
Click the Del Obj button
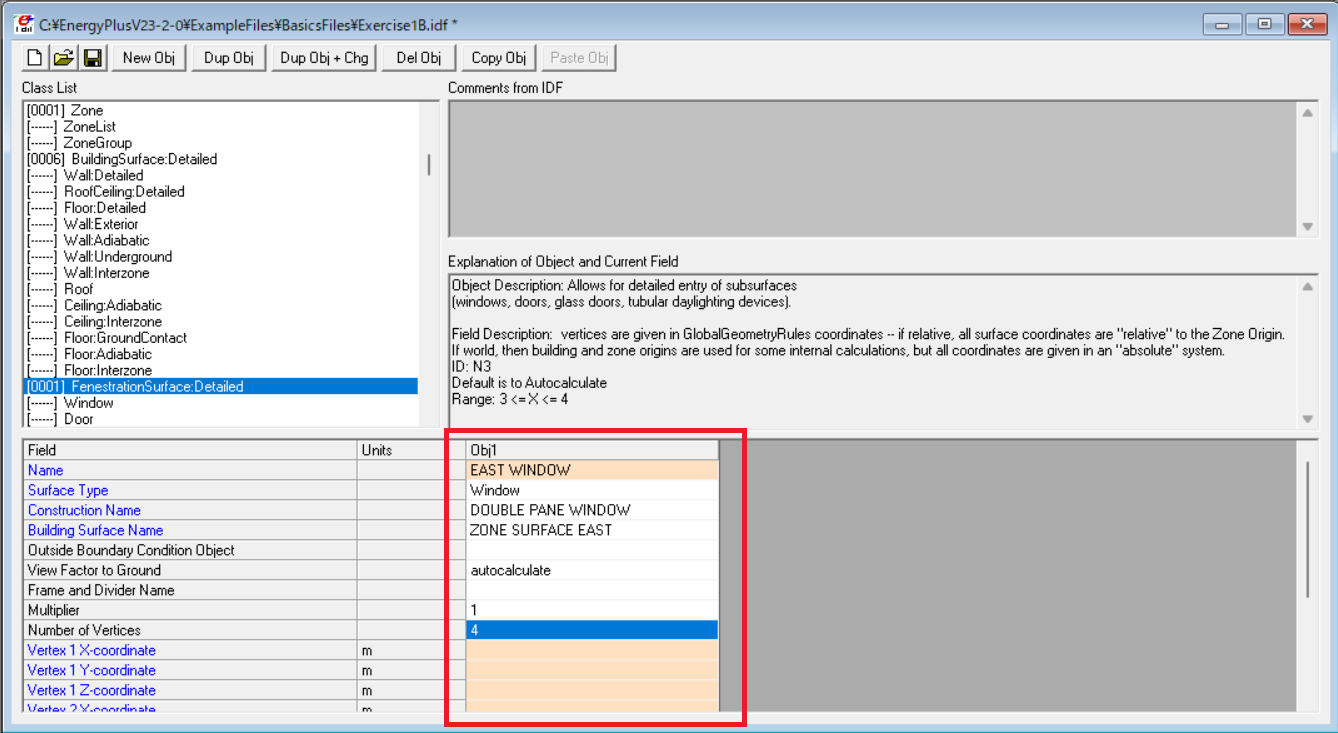(x=419, y=58)
